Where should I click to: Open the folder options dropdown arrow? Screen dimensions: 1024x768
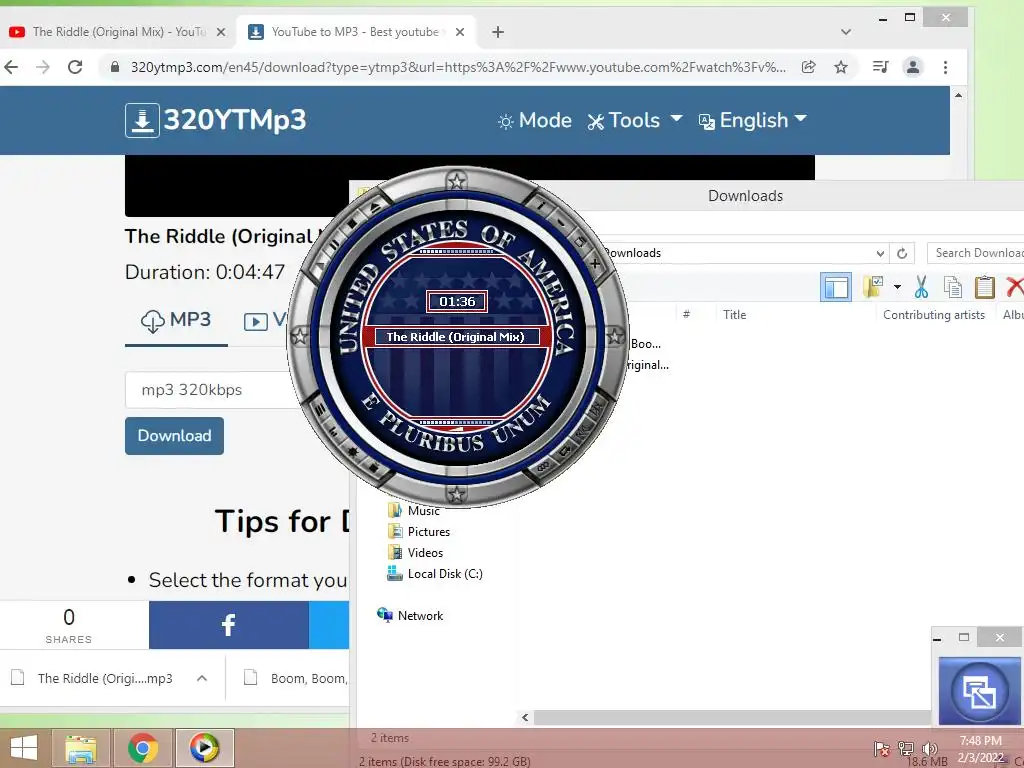point(897,287)
